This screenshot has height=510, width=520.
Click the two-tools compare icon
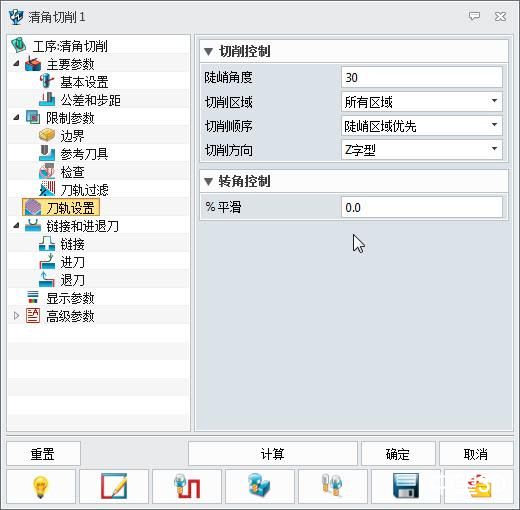[x=333, y=487]
